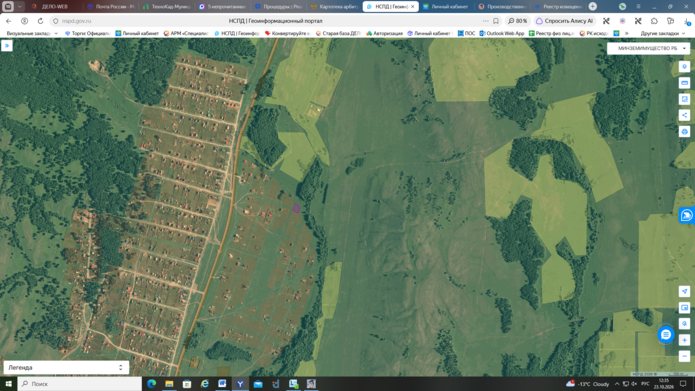The width and height of the screenshot is (695, 391).
Task: Open Реестр физ лиц bookmark
Action: [x=551, y=33]
